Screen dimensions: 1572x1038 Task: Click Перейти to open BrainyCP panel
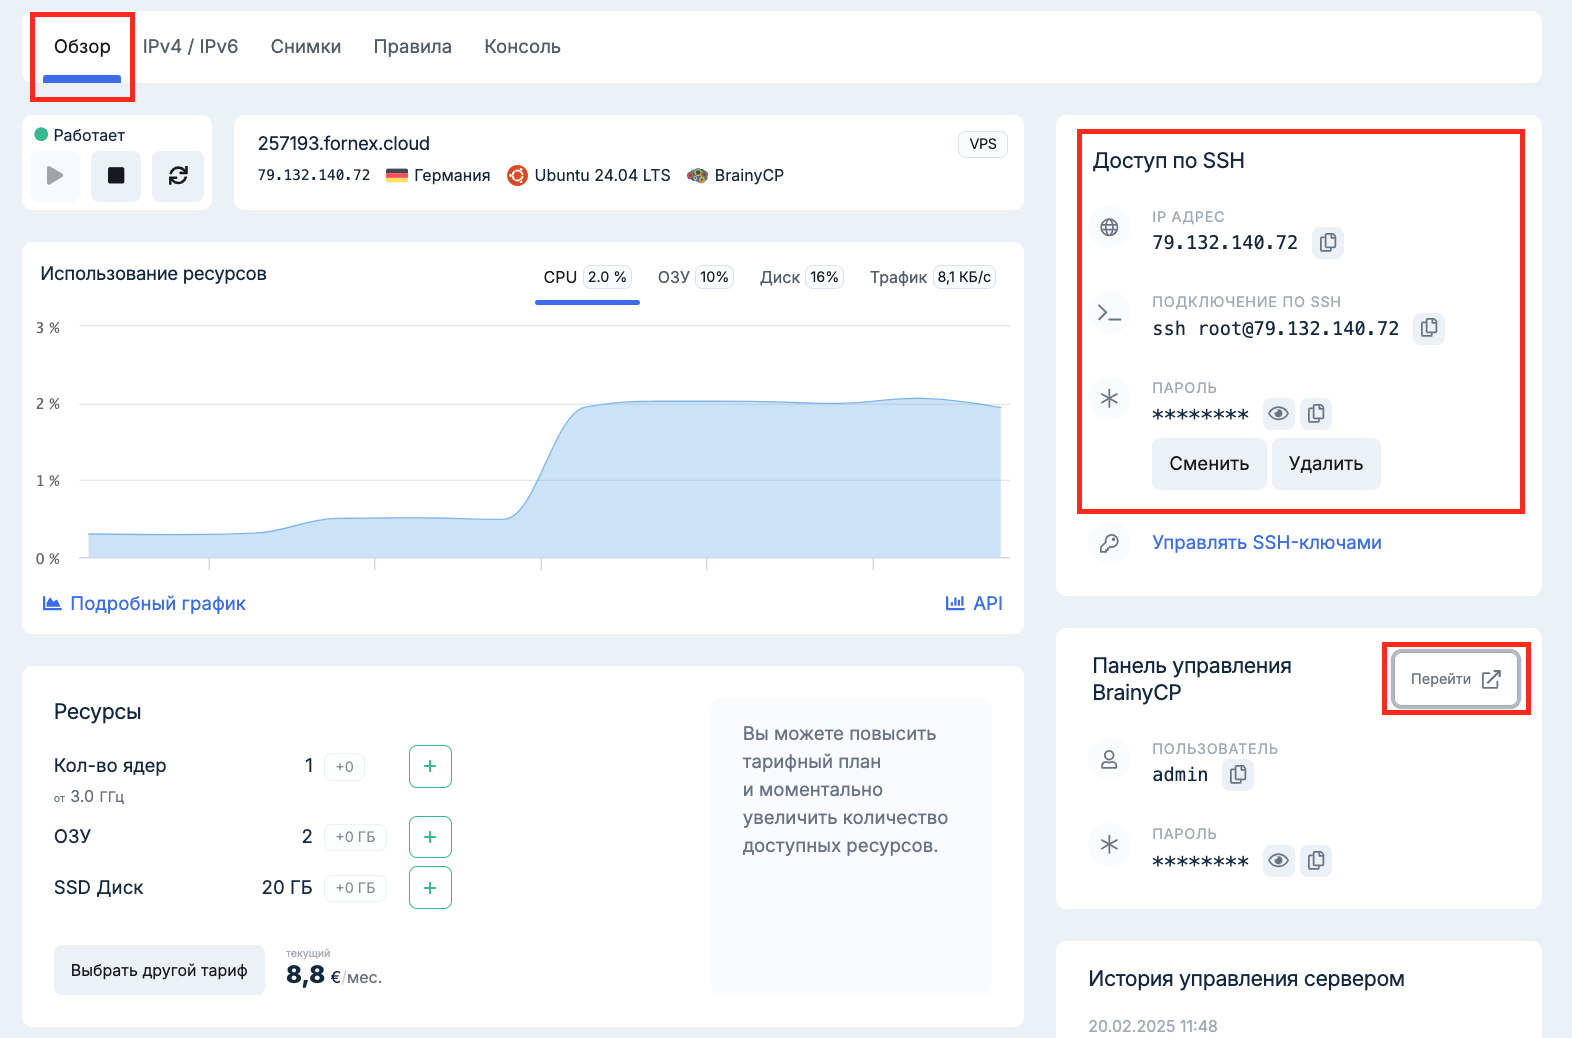pyautogui.click(x=1455, y=679)
